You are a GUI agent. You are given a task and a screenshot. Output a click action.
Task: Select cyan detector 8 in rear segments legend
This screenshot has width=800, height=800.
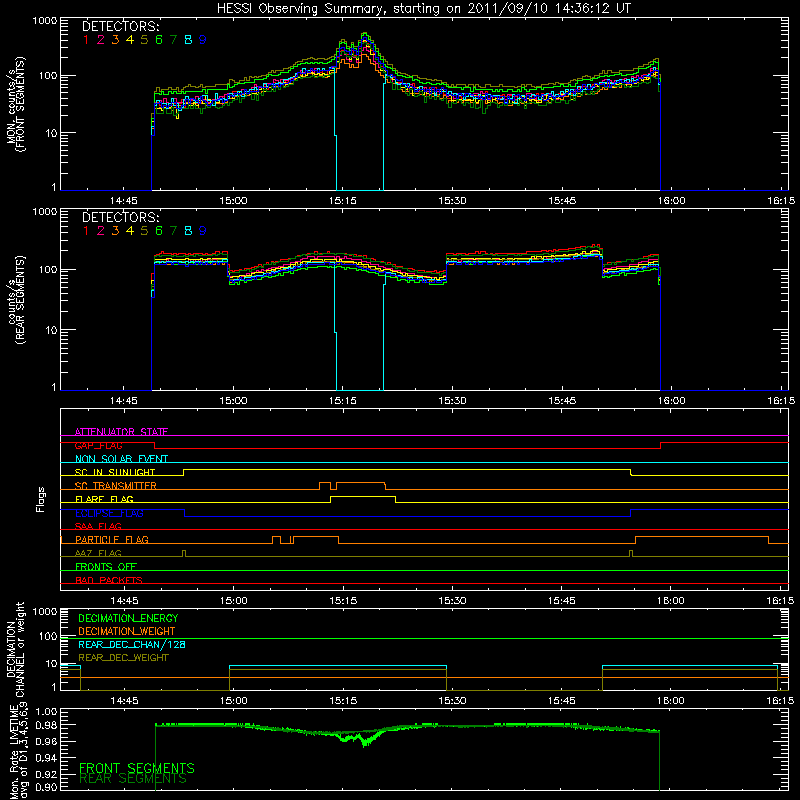click(188, 231)
